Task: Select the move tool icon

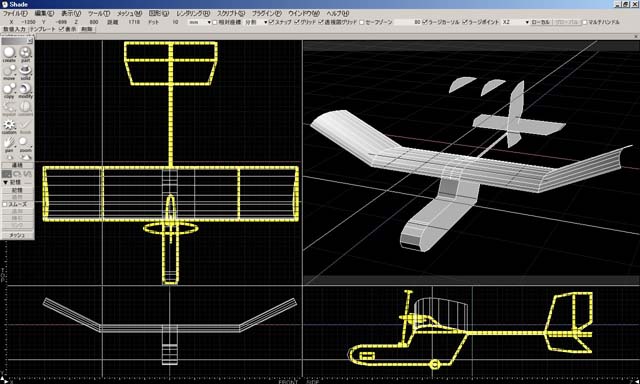Action: coord(9,72)
